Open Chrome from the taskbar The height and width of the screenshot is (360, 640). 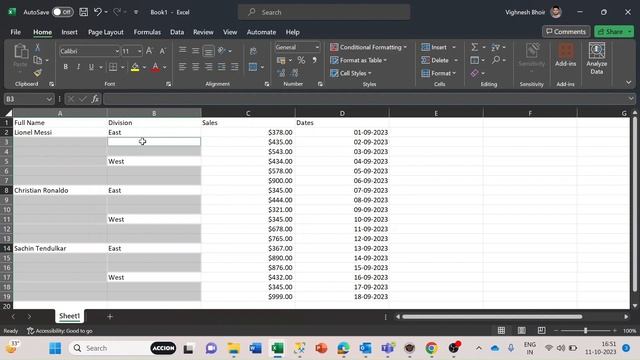point(431,348)
